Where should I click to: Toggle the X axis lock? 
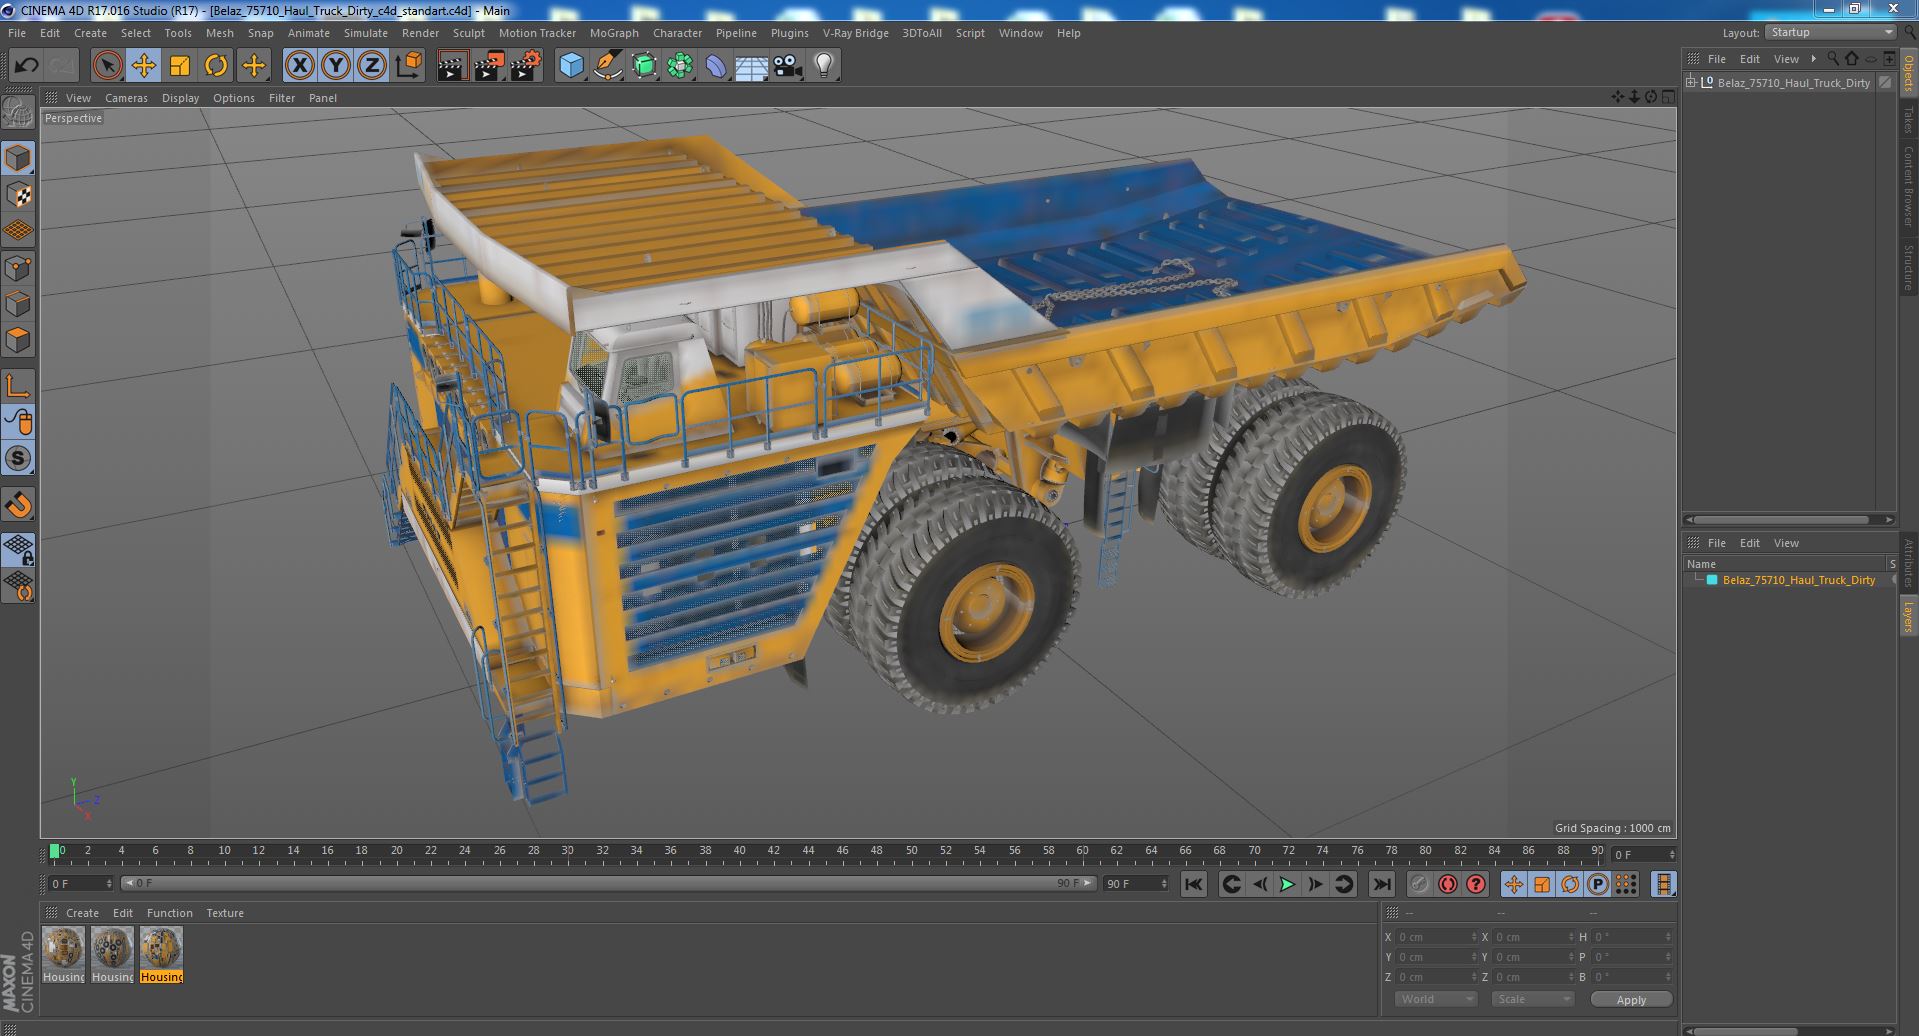coord(299,66)
